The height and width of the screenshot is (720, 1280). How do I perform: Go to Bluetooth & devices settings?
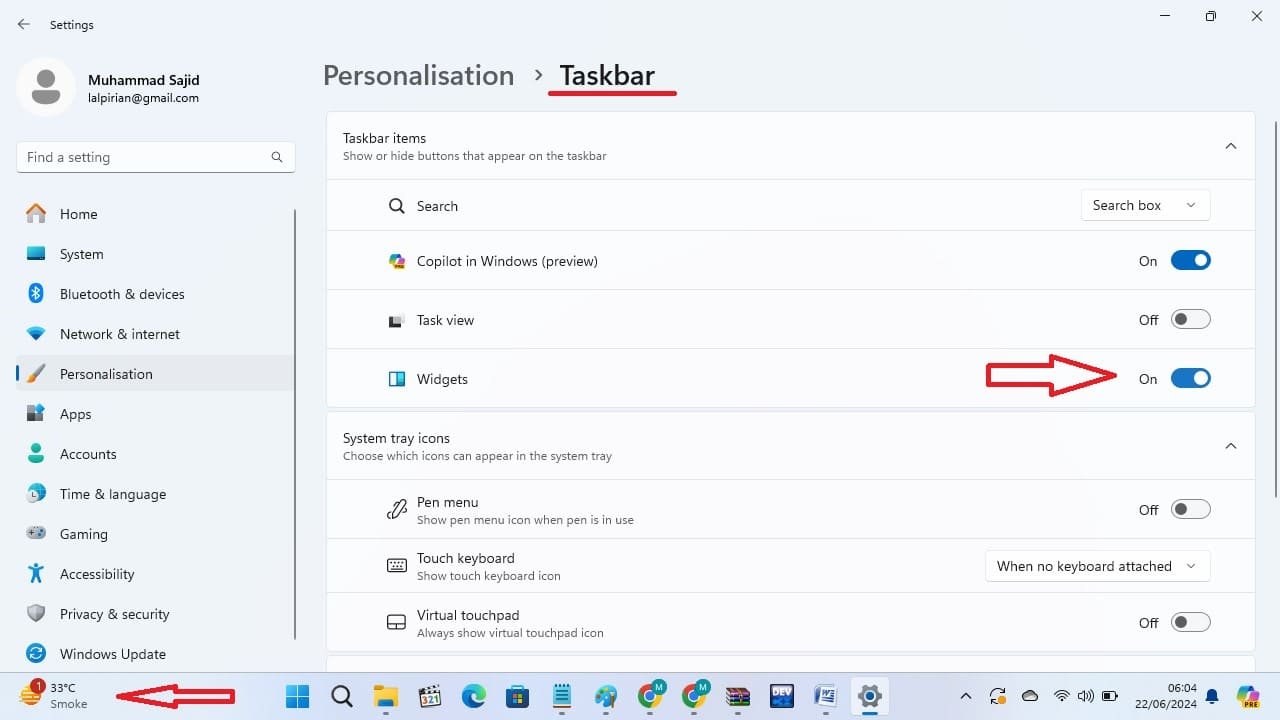click(121, 294)
